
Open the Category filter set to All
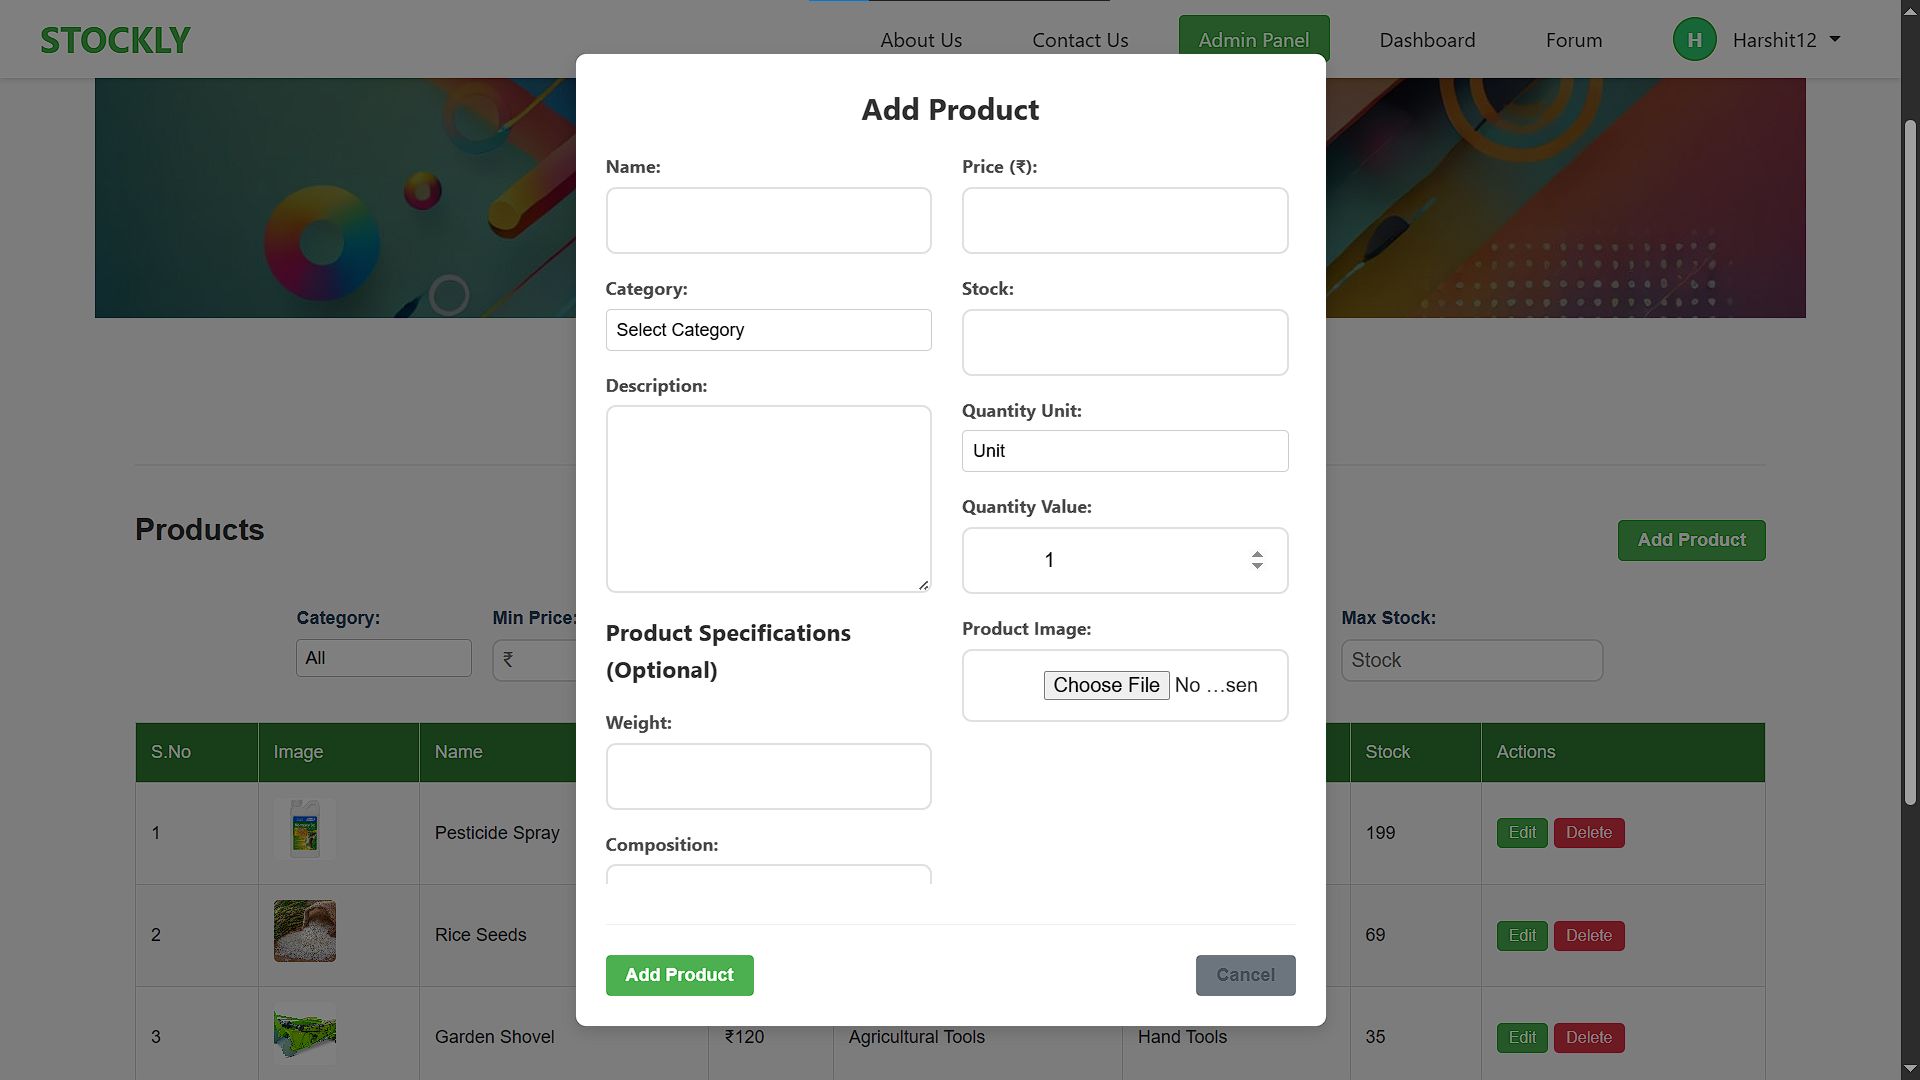[x=383, y=658]
